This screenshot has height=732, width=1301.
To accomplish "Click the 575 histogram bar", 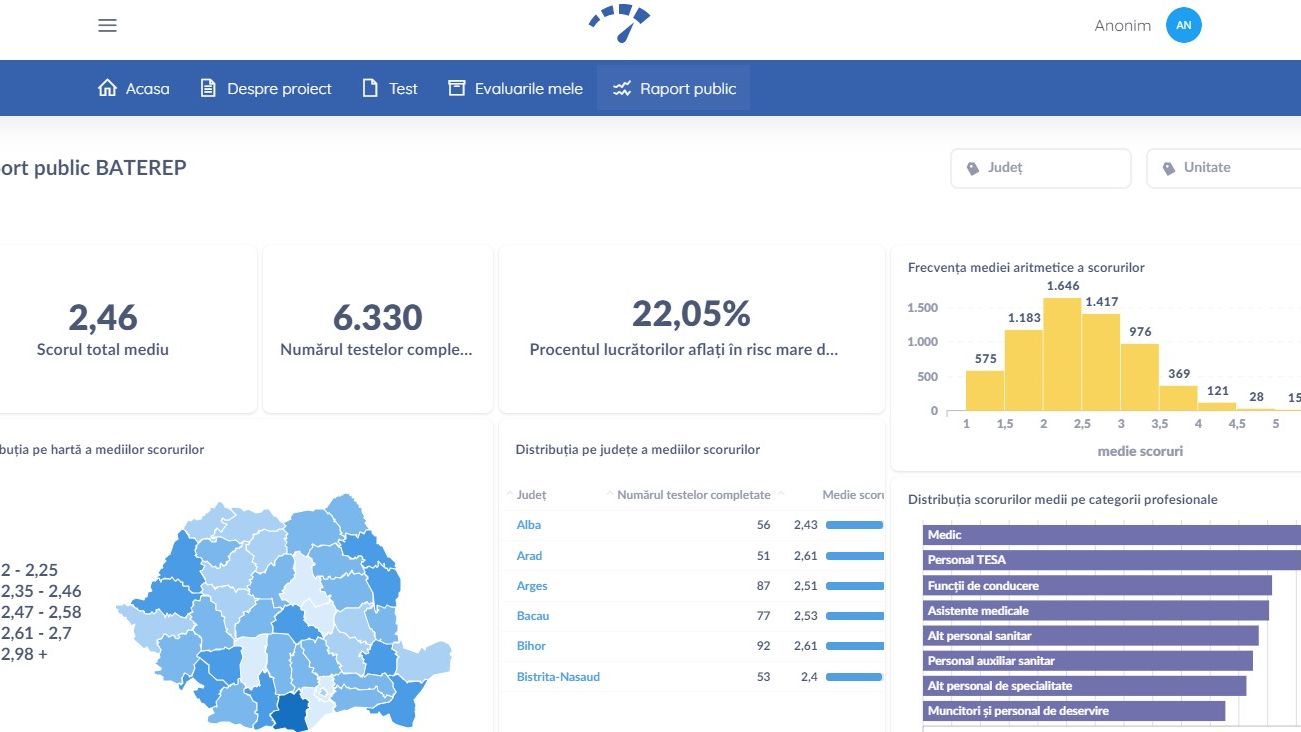I will [x=985, y=390].
